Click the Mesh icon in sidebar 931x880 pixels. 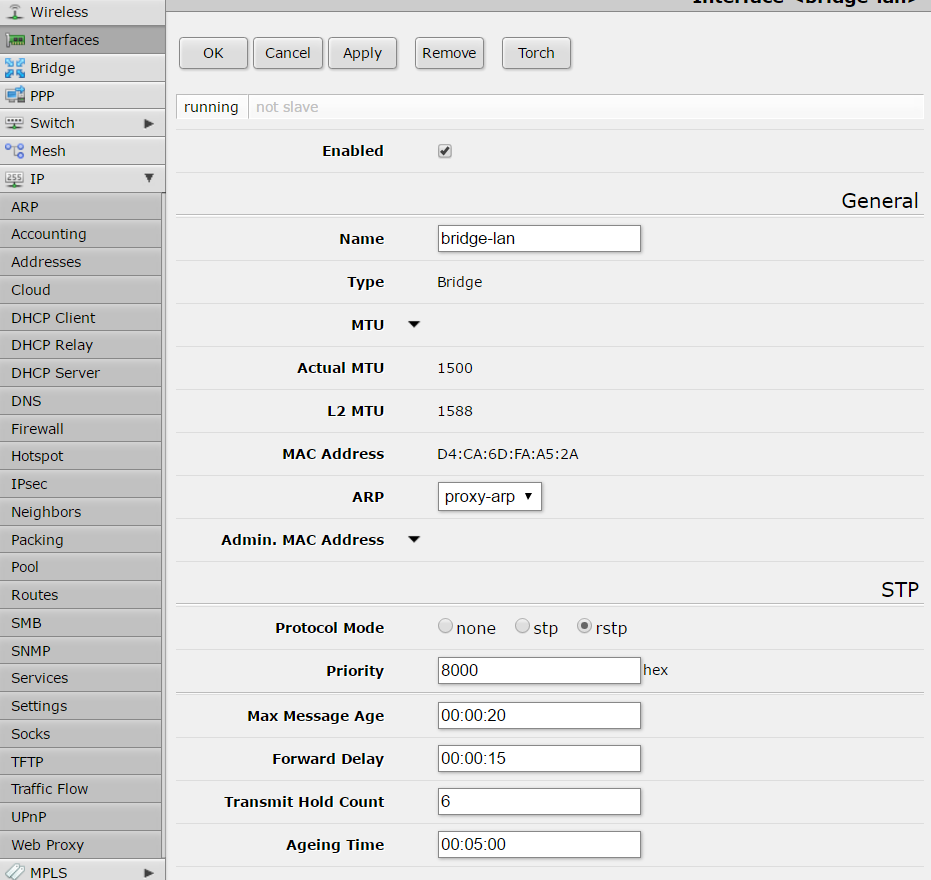pos(15,151)
